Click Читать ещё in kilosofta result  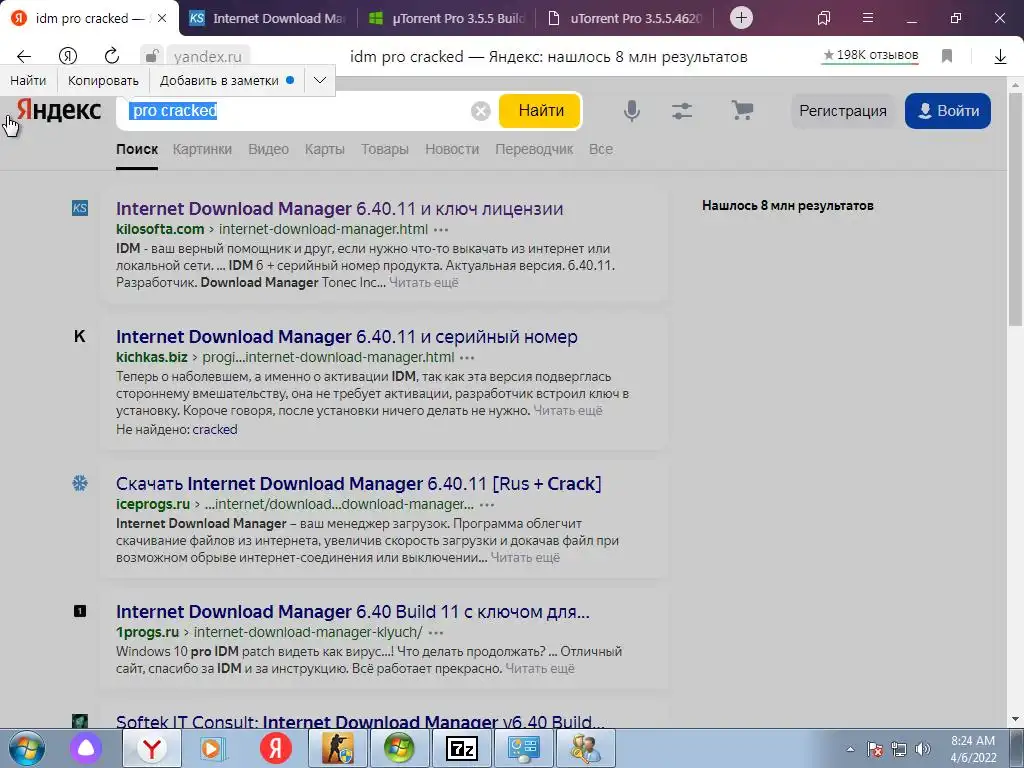pyautogui.click(x=424, y=283)
